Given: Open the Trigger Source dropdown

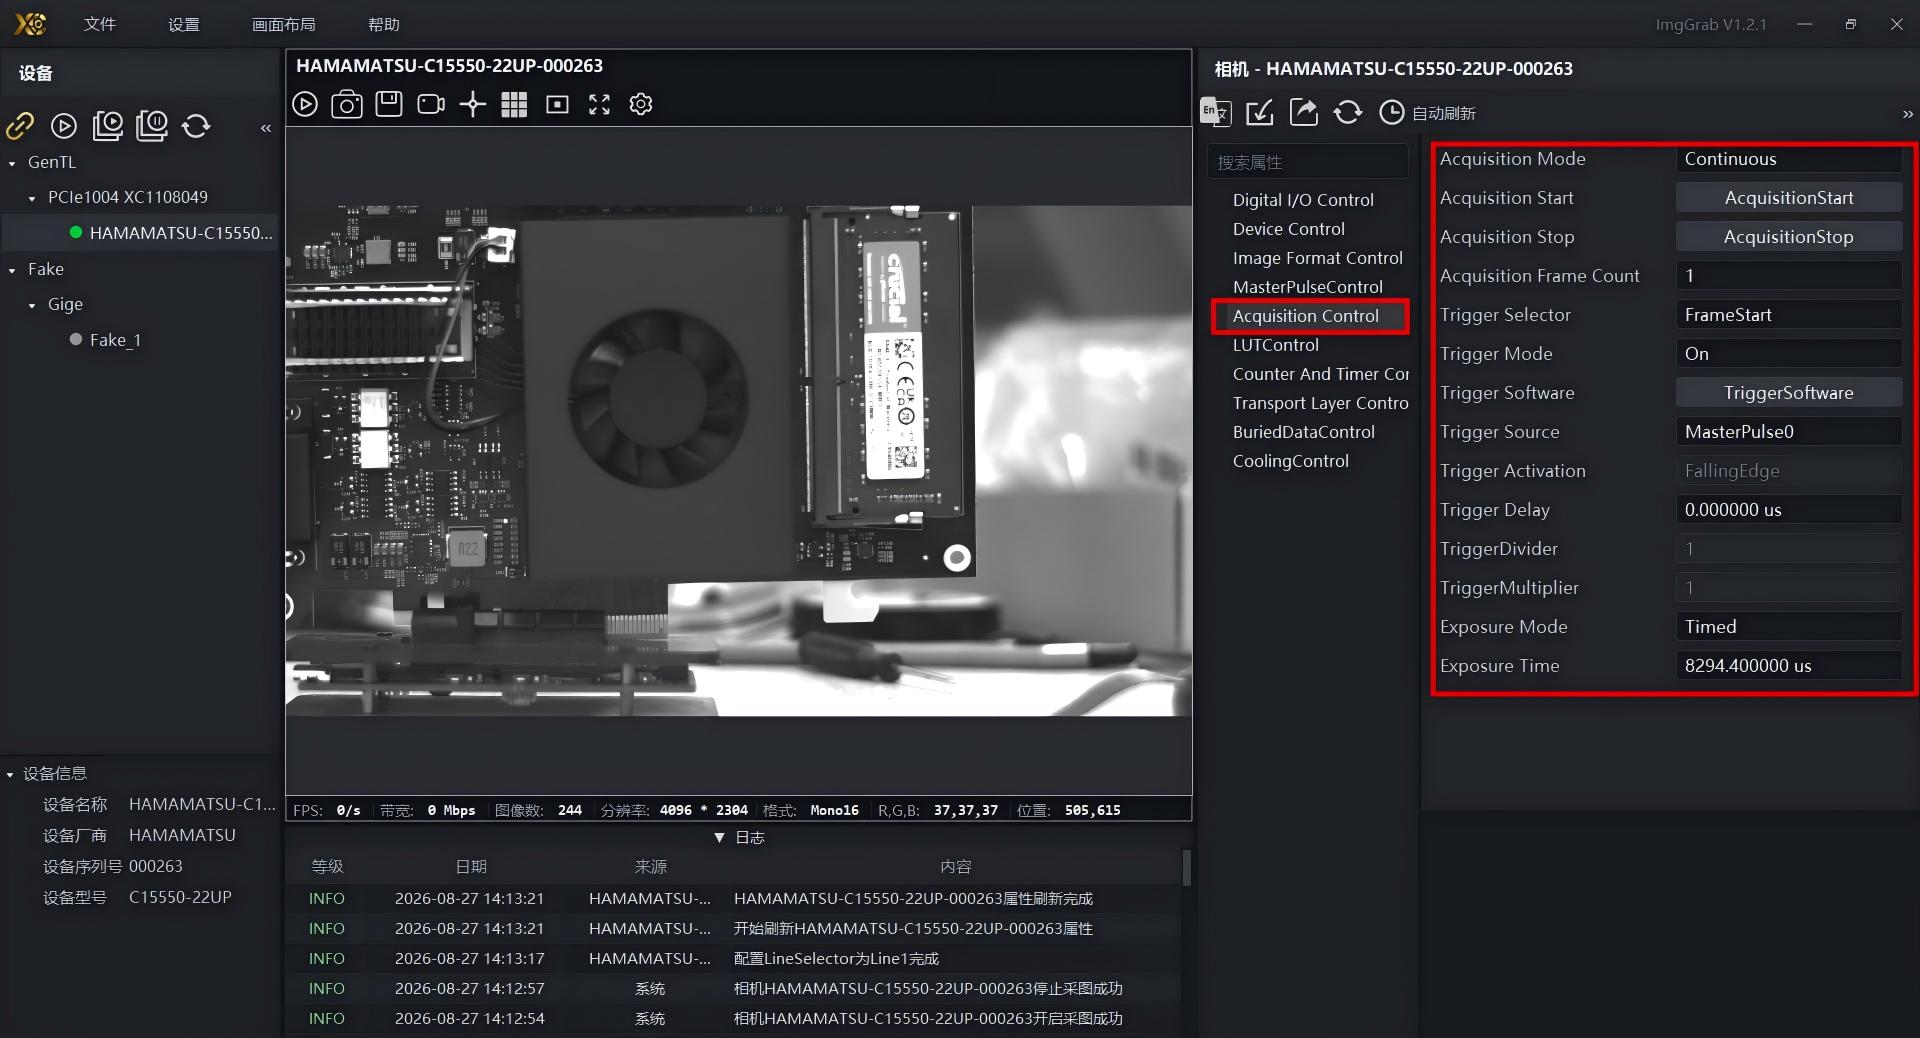Looking at the screenshot, I should (x=1789, y=432).
